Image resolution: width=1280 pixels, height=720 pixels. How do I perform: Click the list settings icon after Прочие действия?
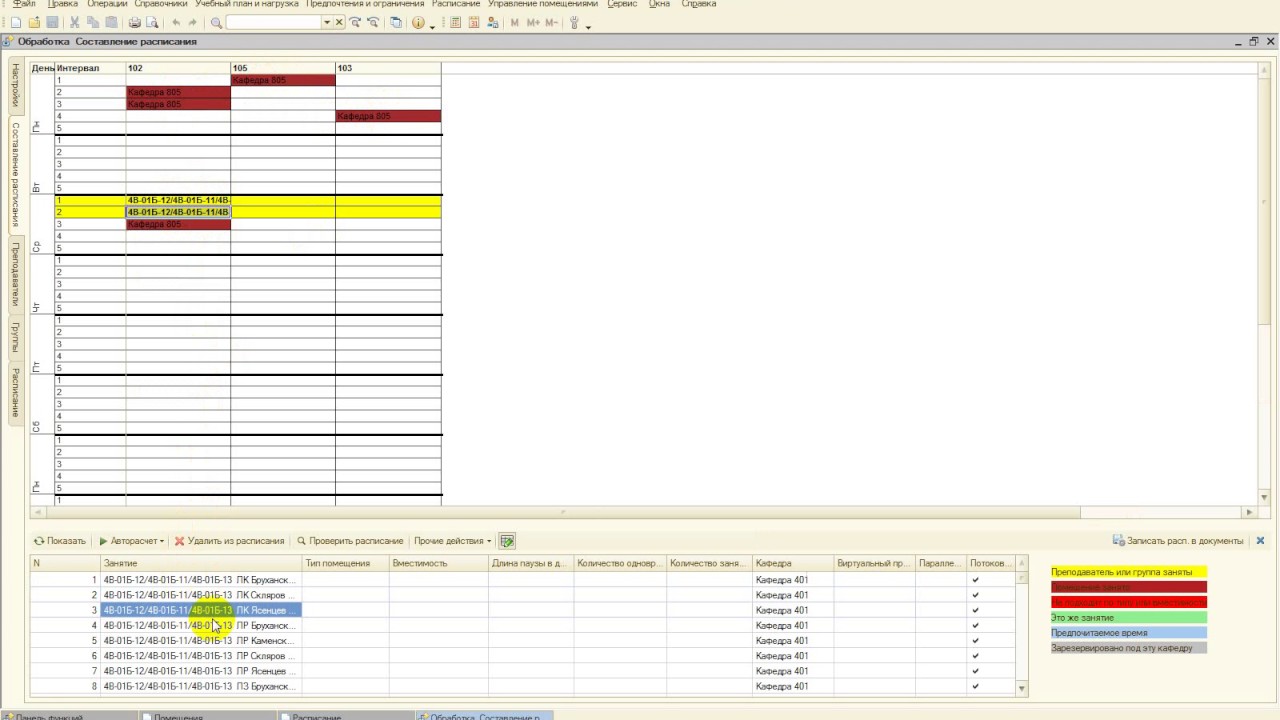tap(507, 541)
